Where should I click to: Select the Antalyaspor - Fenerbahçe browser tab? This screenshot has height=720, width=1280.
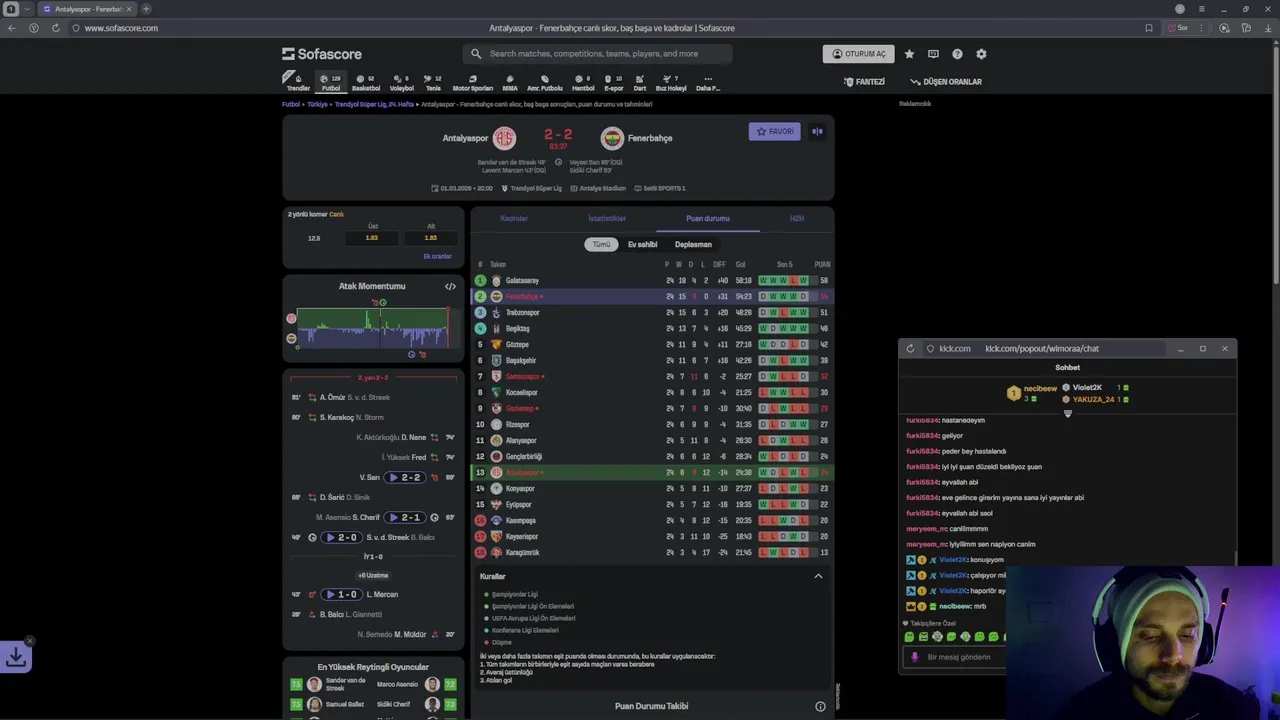(x=86, y=9)
